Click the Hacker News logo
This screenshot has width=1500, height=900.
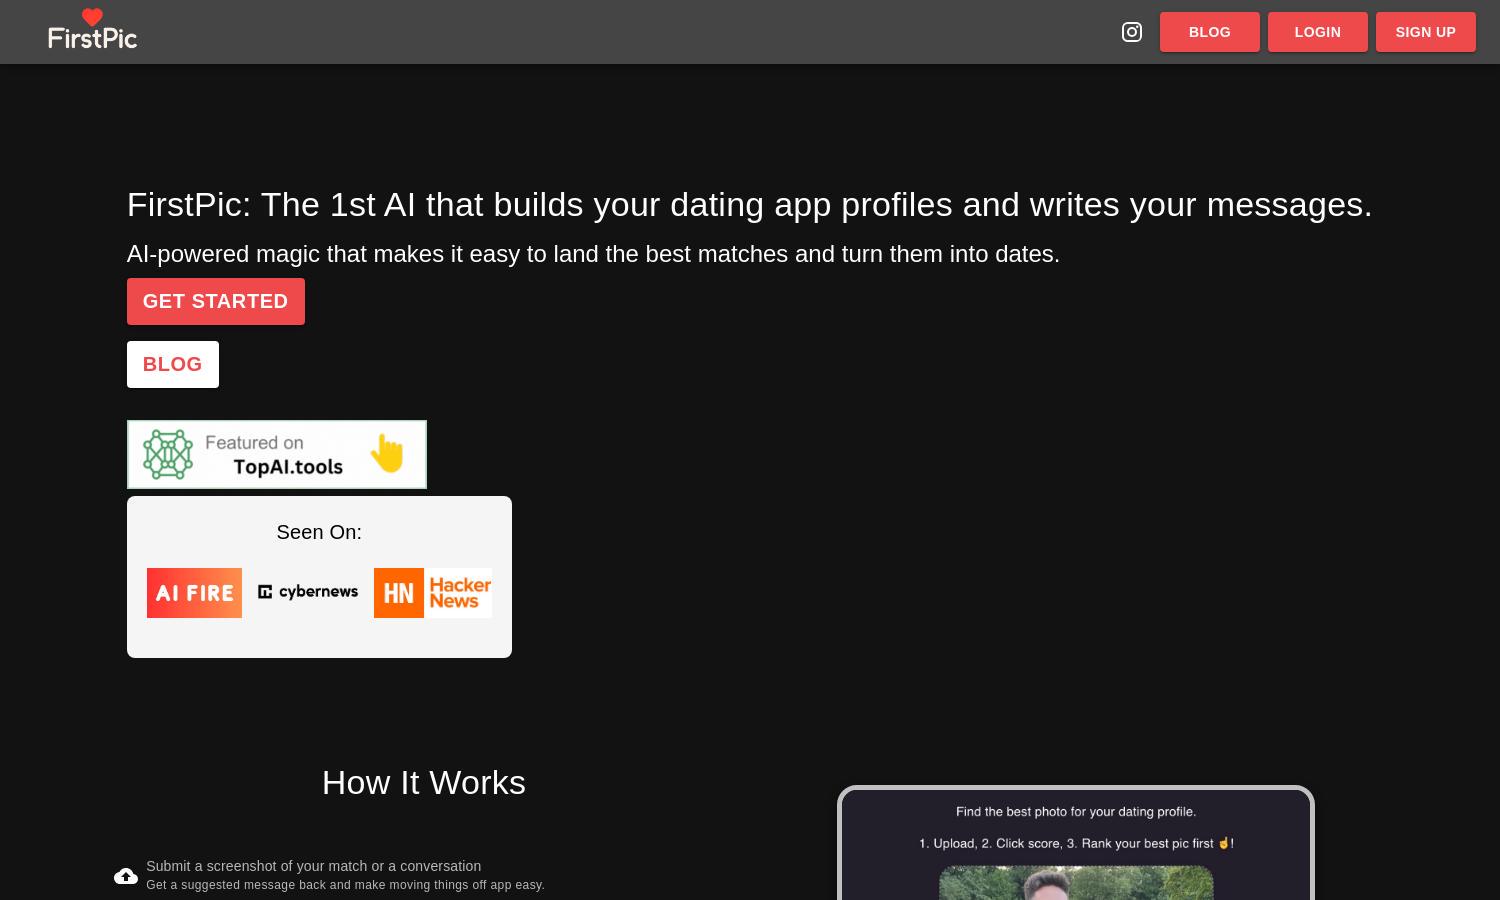coord(433,593)
